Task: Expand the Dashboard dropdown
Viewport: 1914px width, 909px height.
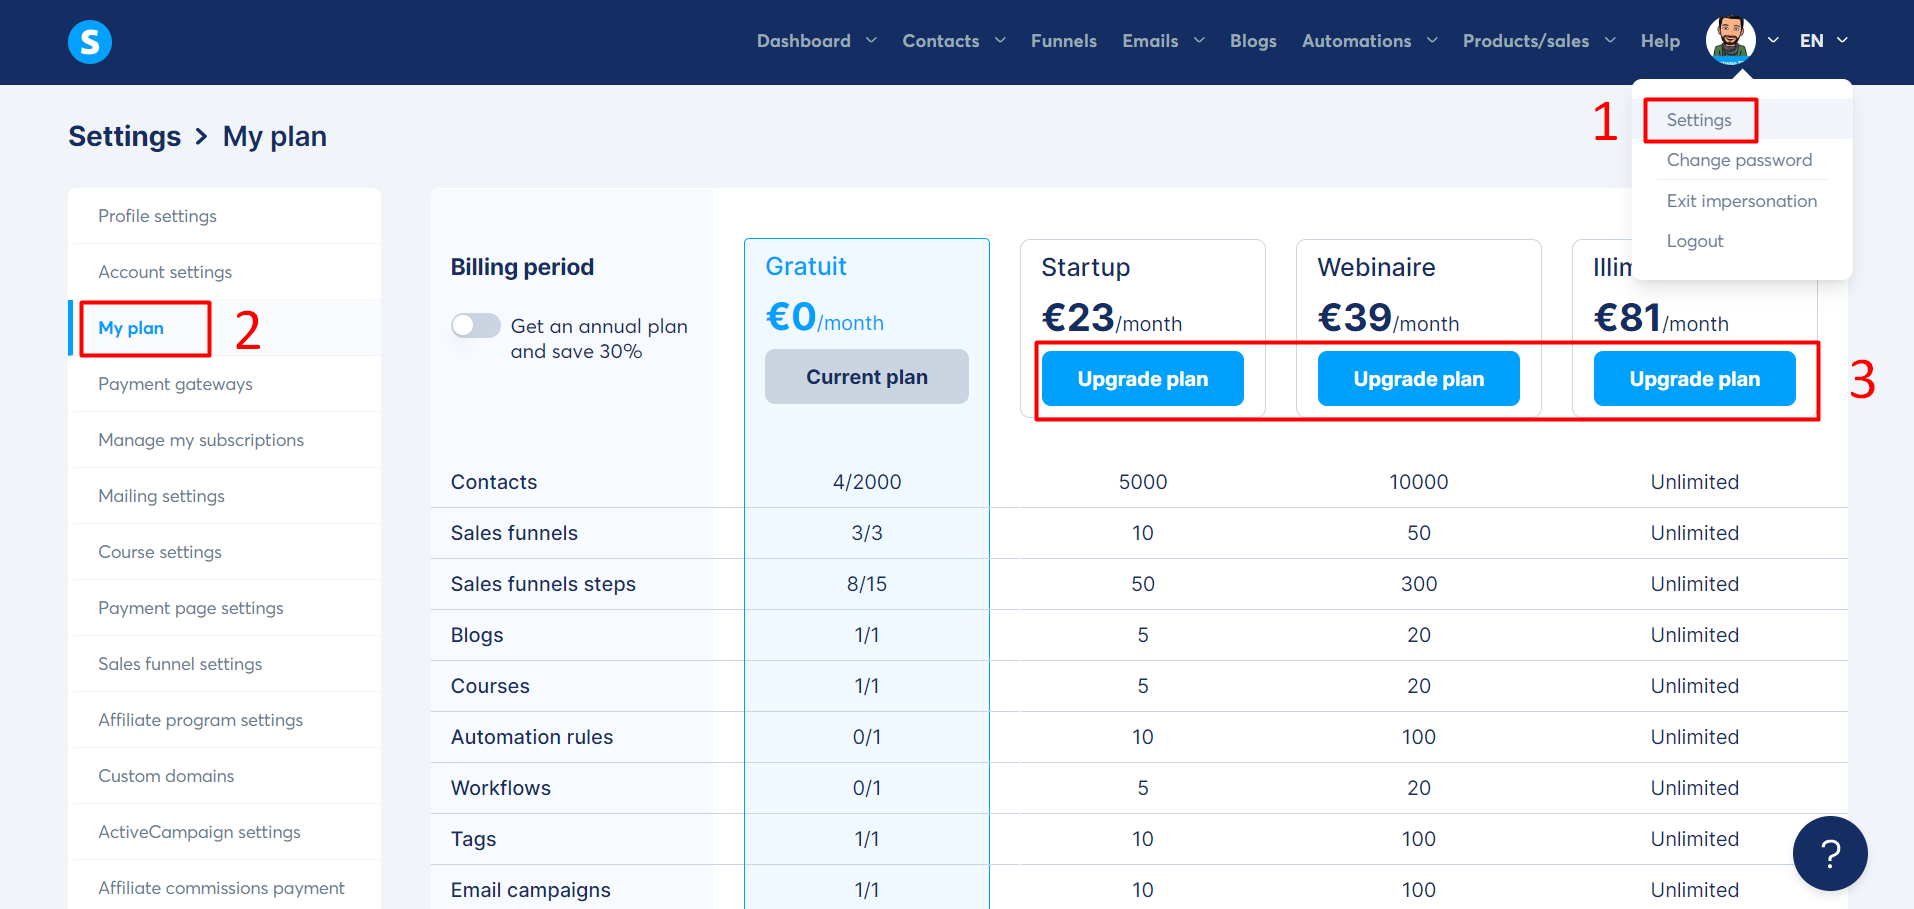Action: [815, 41]
